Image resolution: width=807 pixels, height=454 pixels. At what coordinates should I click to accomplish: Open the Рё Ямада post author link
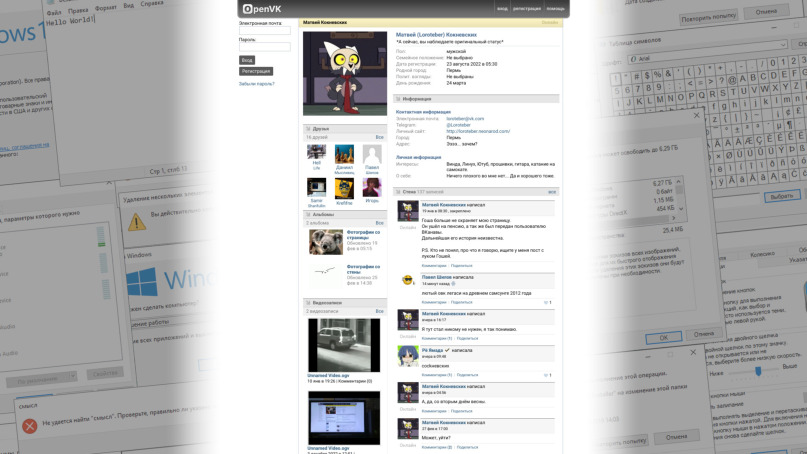coord(432,350)
